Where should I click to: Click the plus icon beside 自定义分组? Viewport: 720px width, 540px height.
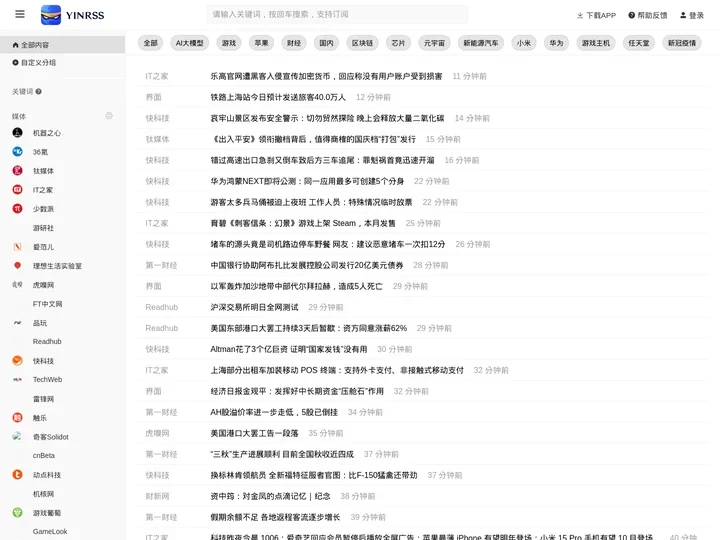16,62
